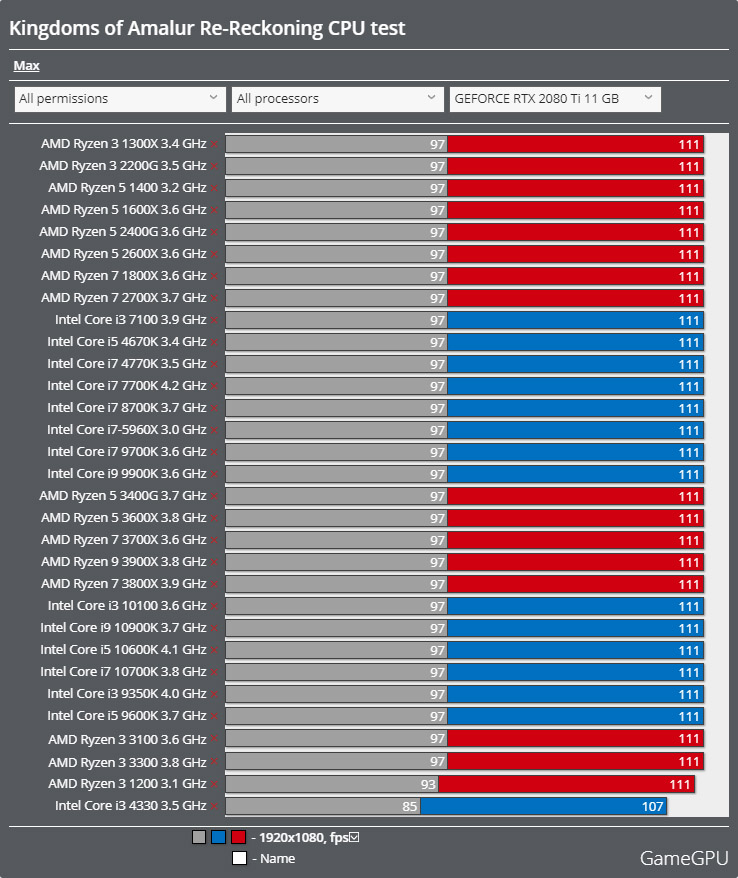Remove the Intel Core i7-5960X row
738x878 pixels.
tap(214, 430)
